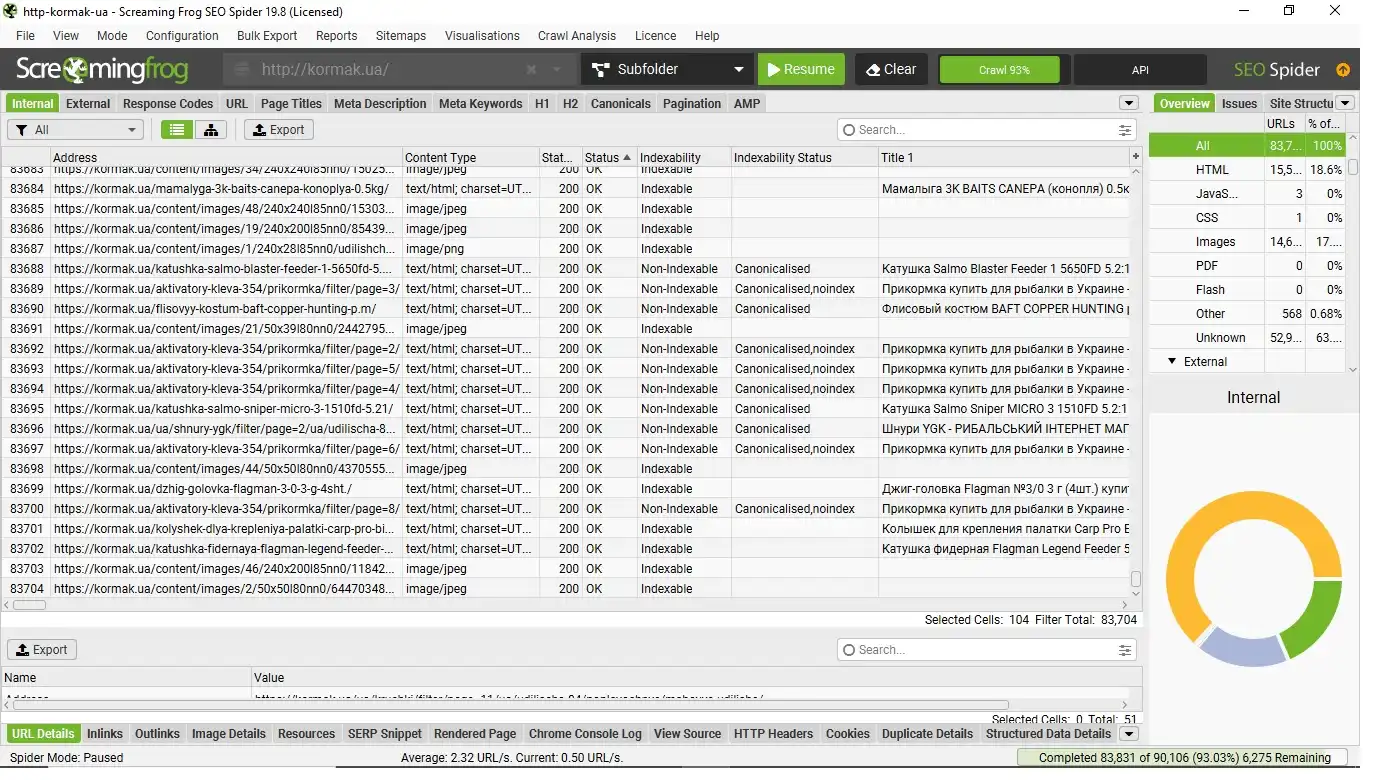Screen dimensions: 1381x780
Task: Show more bottom tabs after Structured Data Details
Action: 1129,734
